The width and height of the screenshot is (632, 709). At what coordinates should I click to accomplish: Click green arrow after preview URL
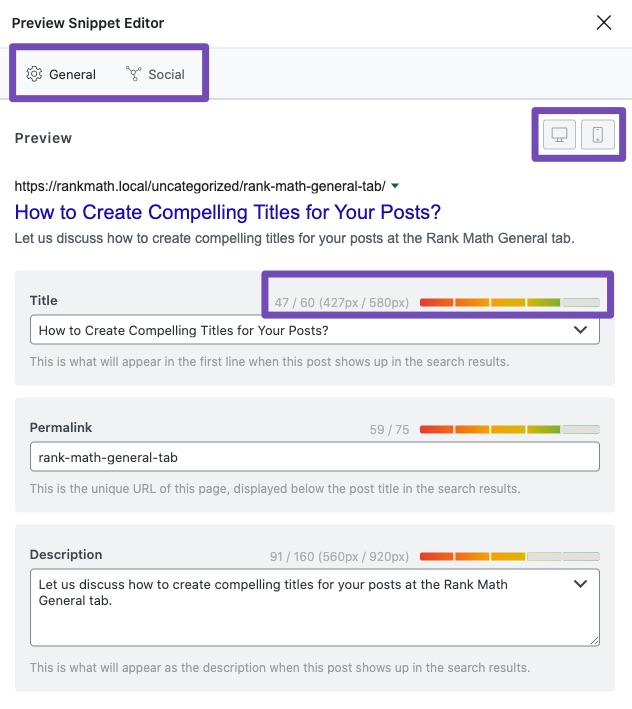coord(395,186)
